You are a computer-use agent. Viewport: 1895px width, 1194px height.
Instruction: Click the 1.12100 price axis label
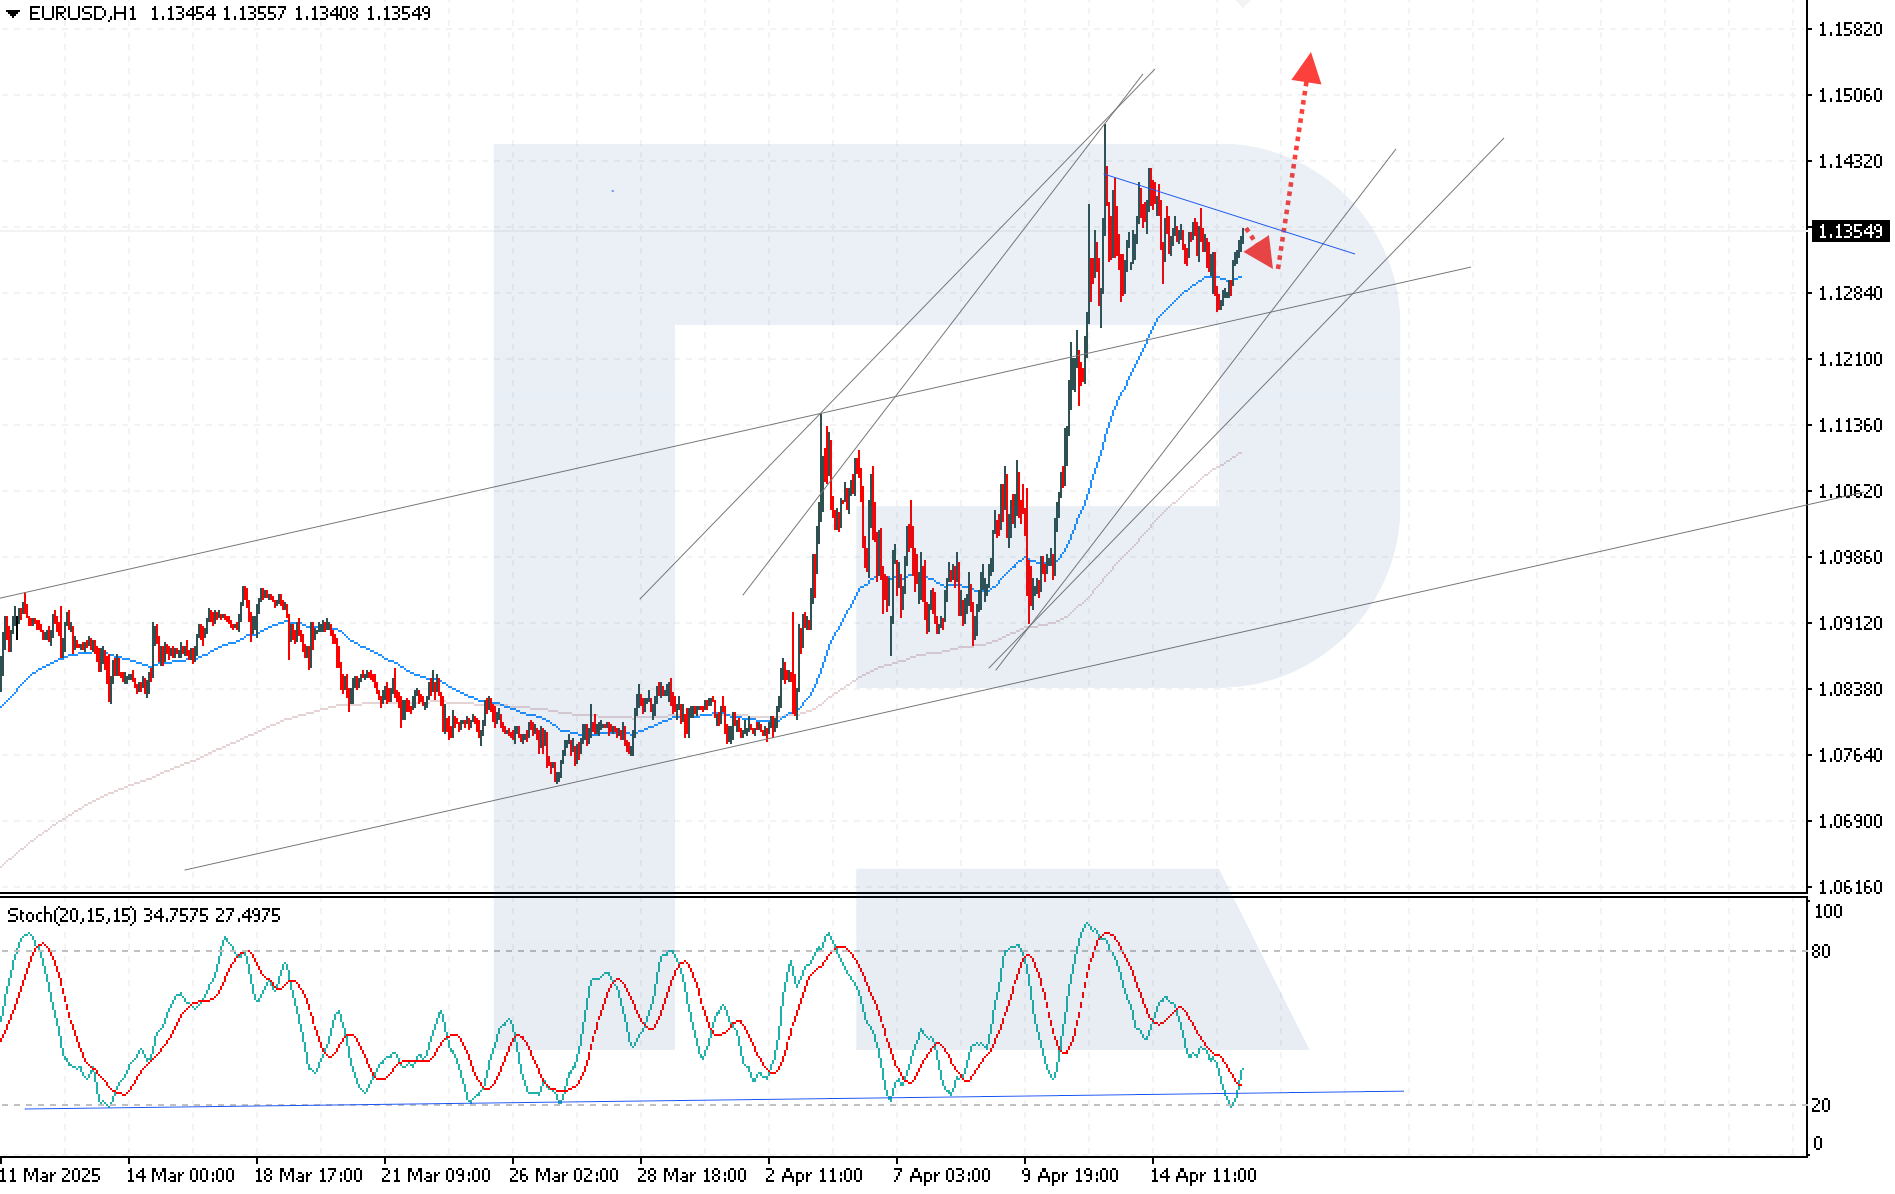1849,359
